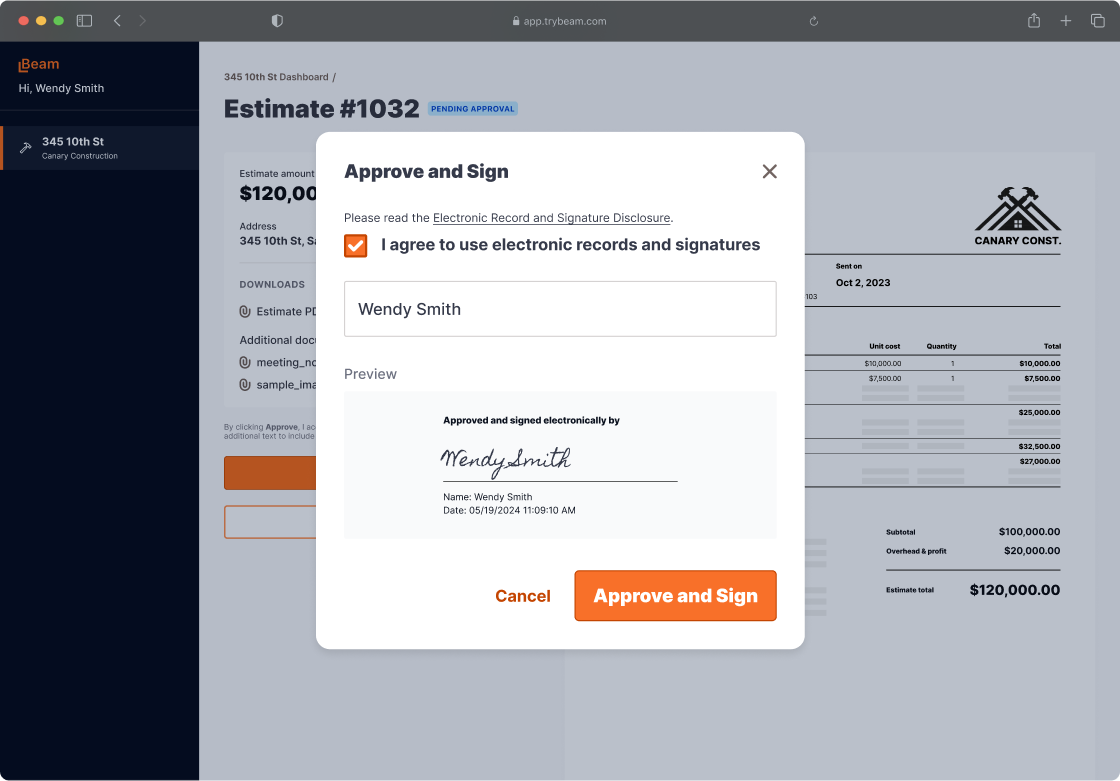
Task: Click the paperclip icon beside Estimate PDF
Action: [x=243, y=311]
